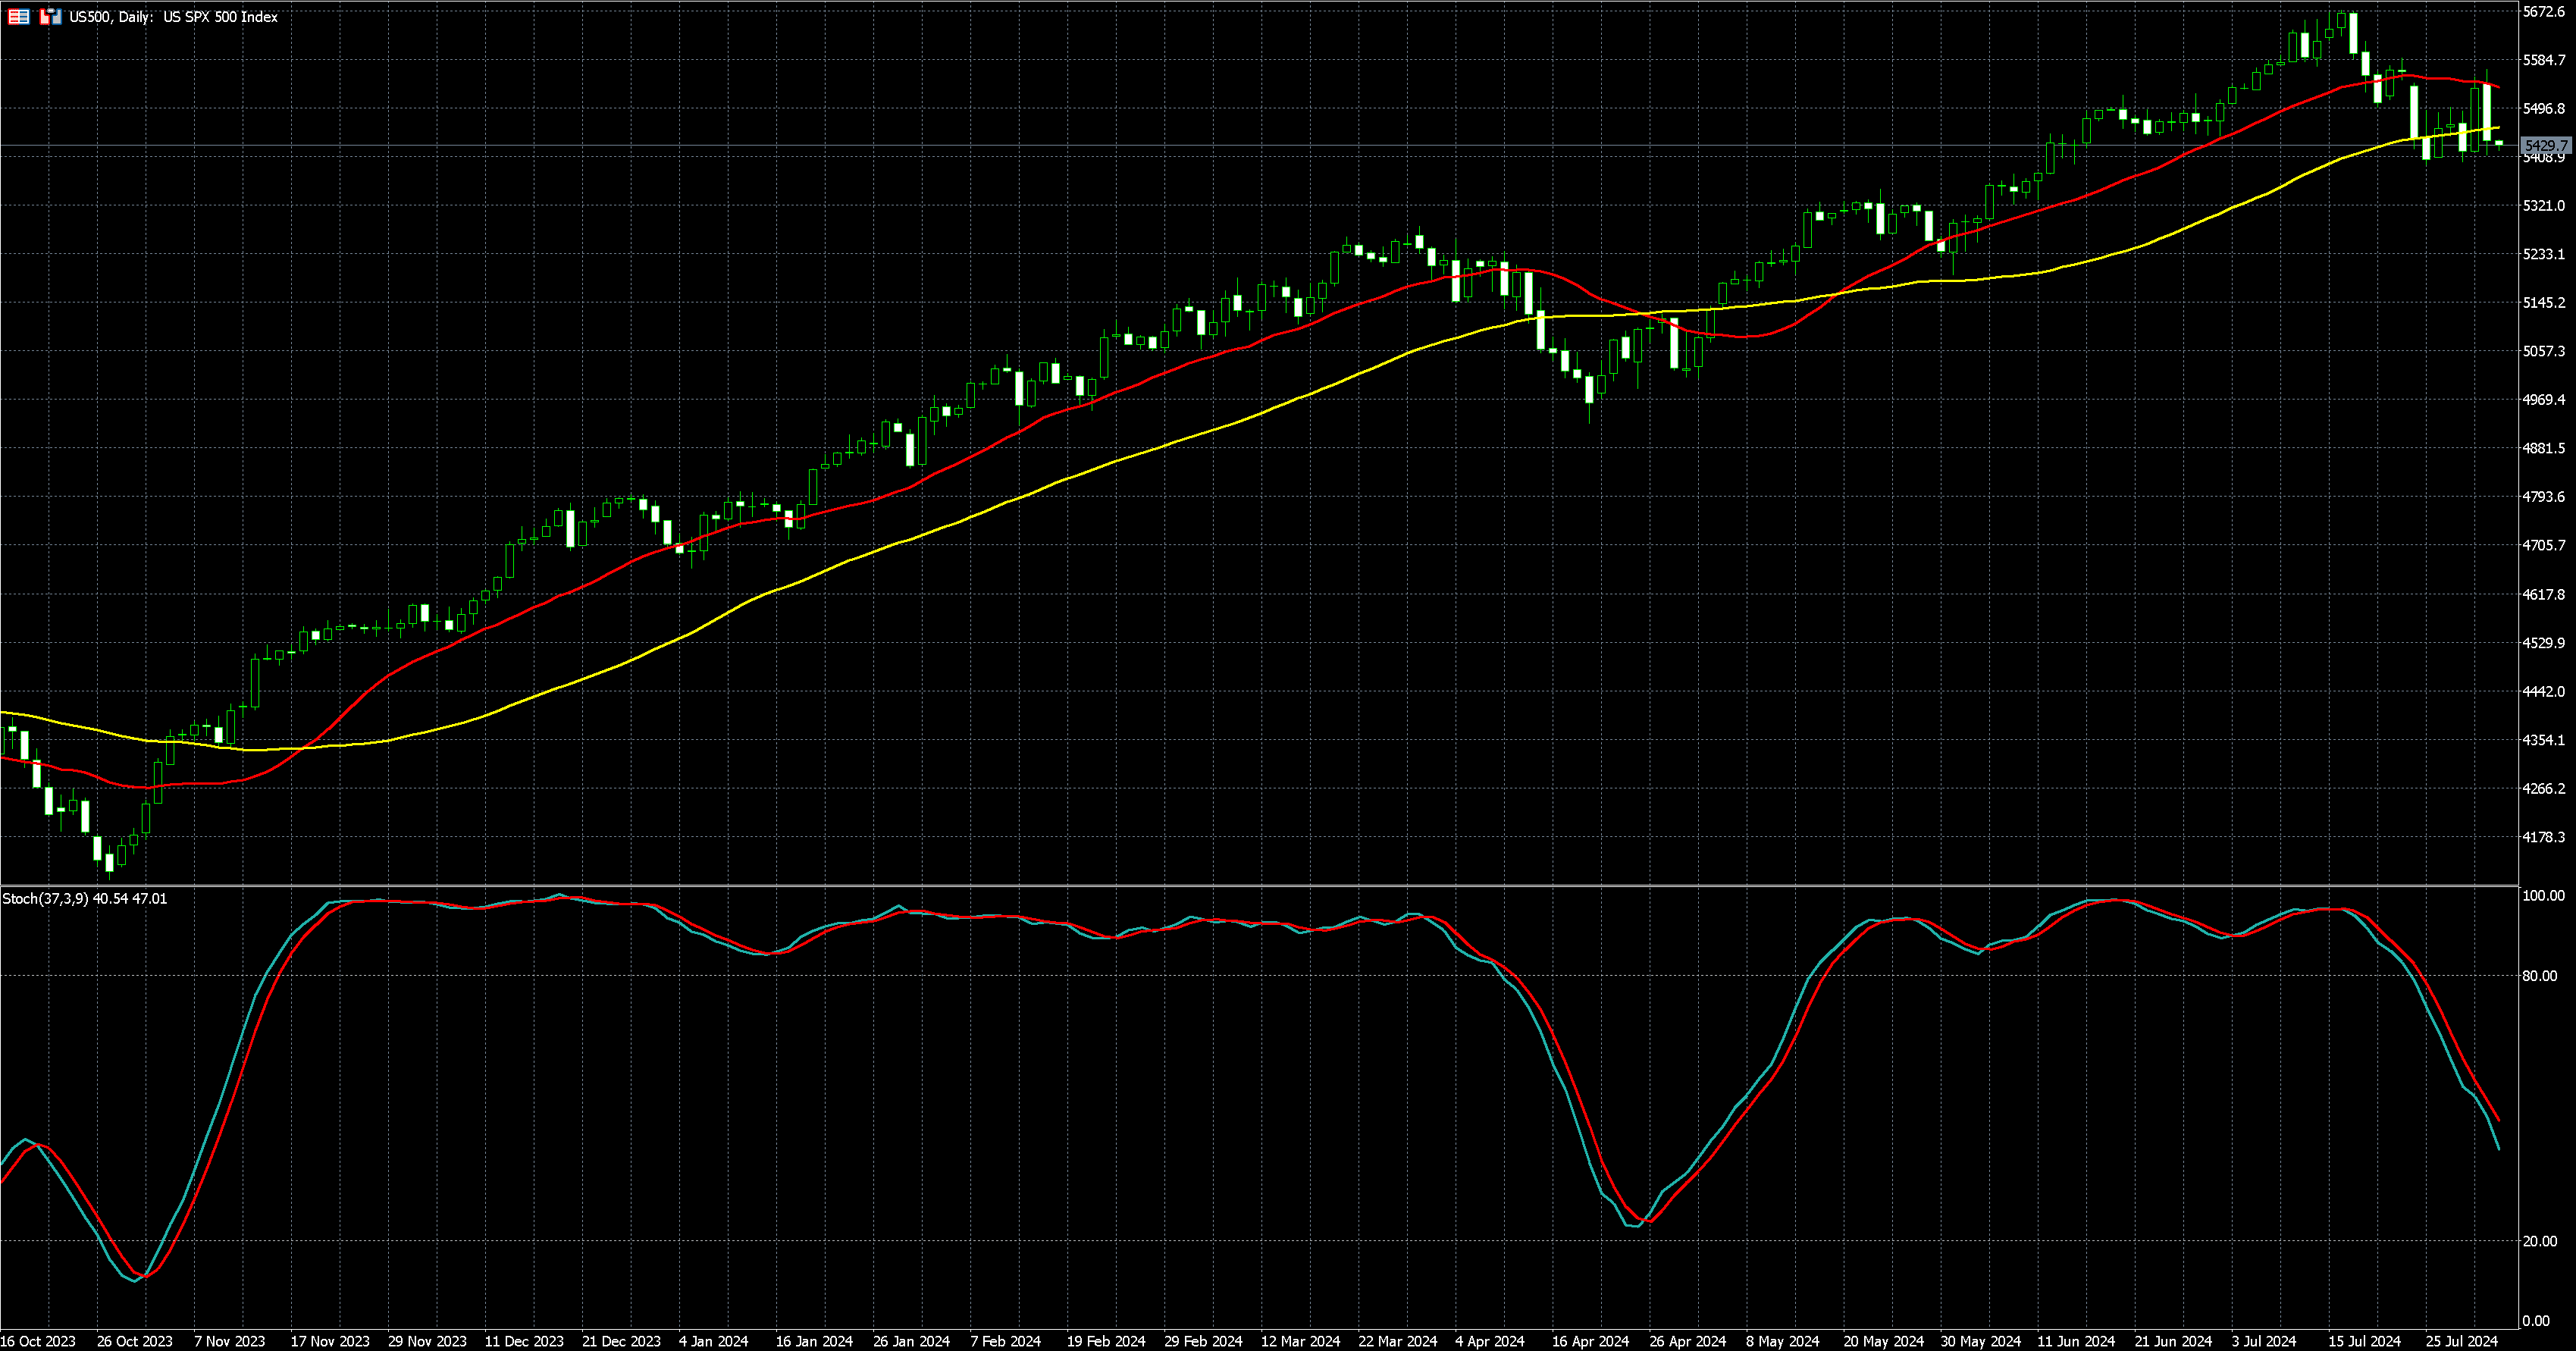Click the 8 May 2024 date label
This screenshot has width=2576, height=1351.
pyautogui.click(x=1783, y=1341)
